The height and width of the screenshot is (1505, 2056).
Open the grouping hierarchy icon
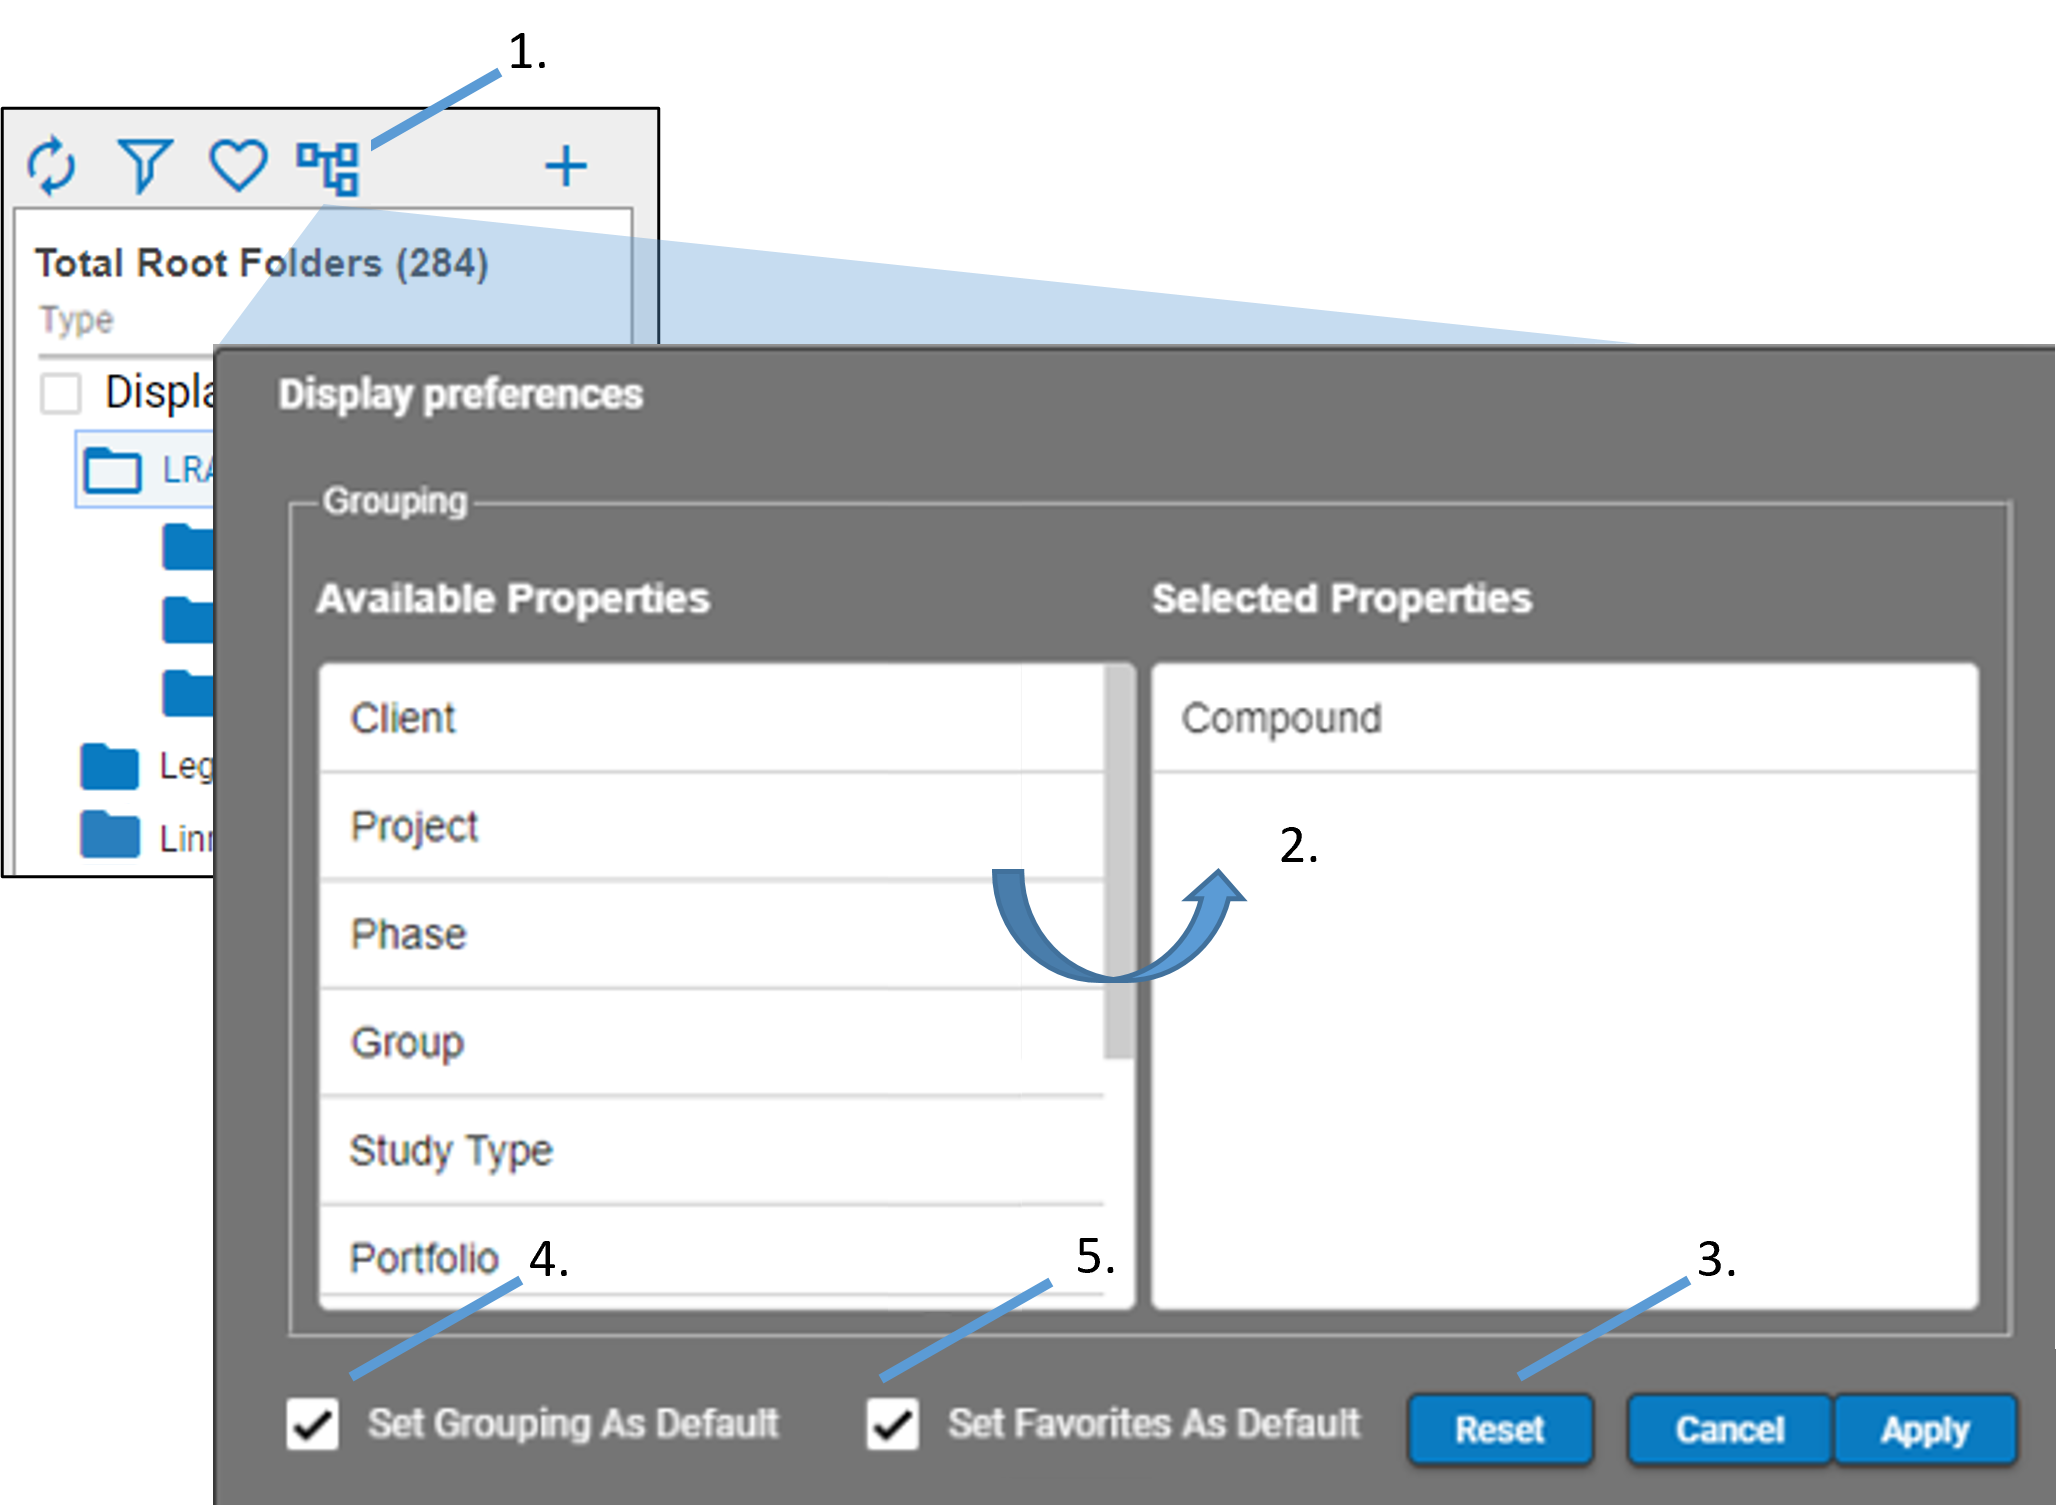point(328,168)
